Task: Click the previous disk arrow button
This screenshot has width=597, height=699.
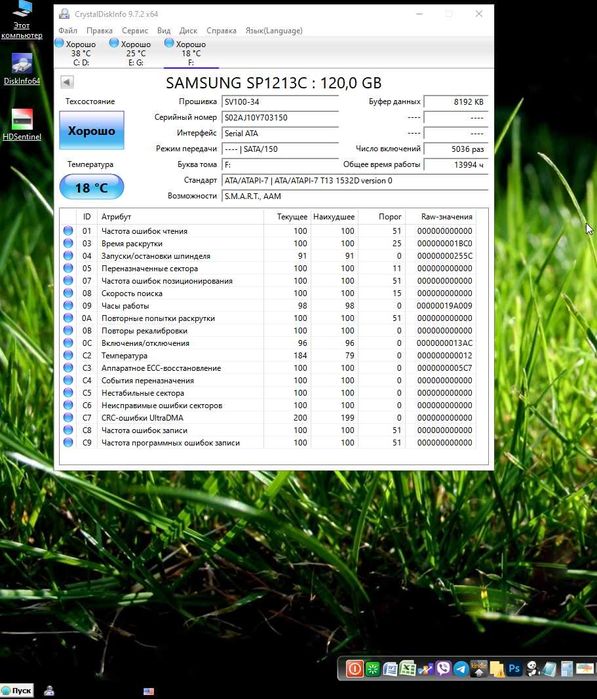Action: click(67, 82)
